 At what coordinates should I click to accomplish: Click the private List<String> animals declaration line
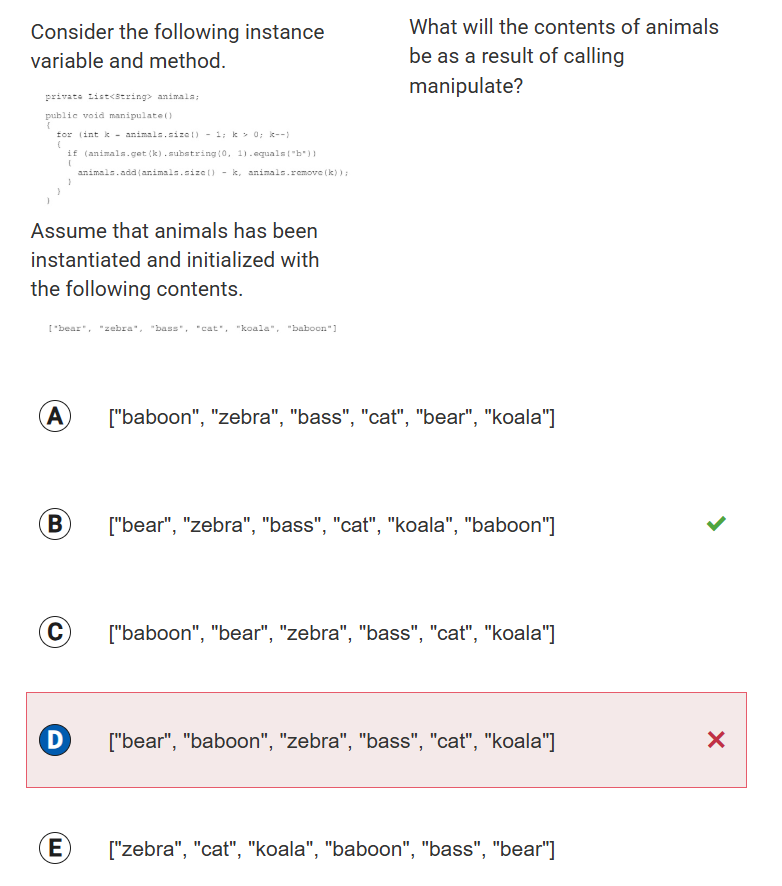point(123,96)
